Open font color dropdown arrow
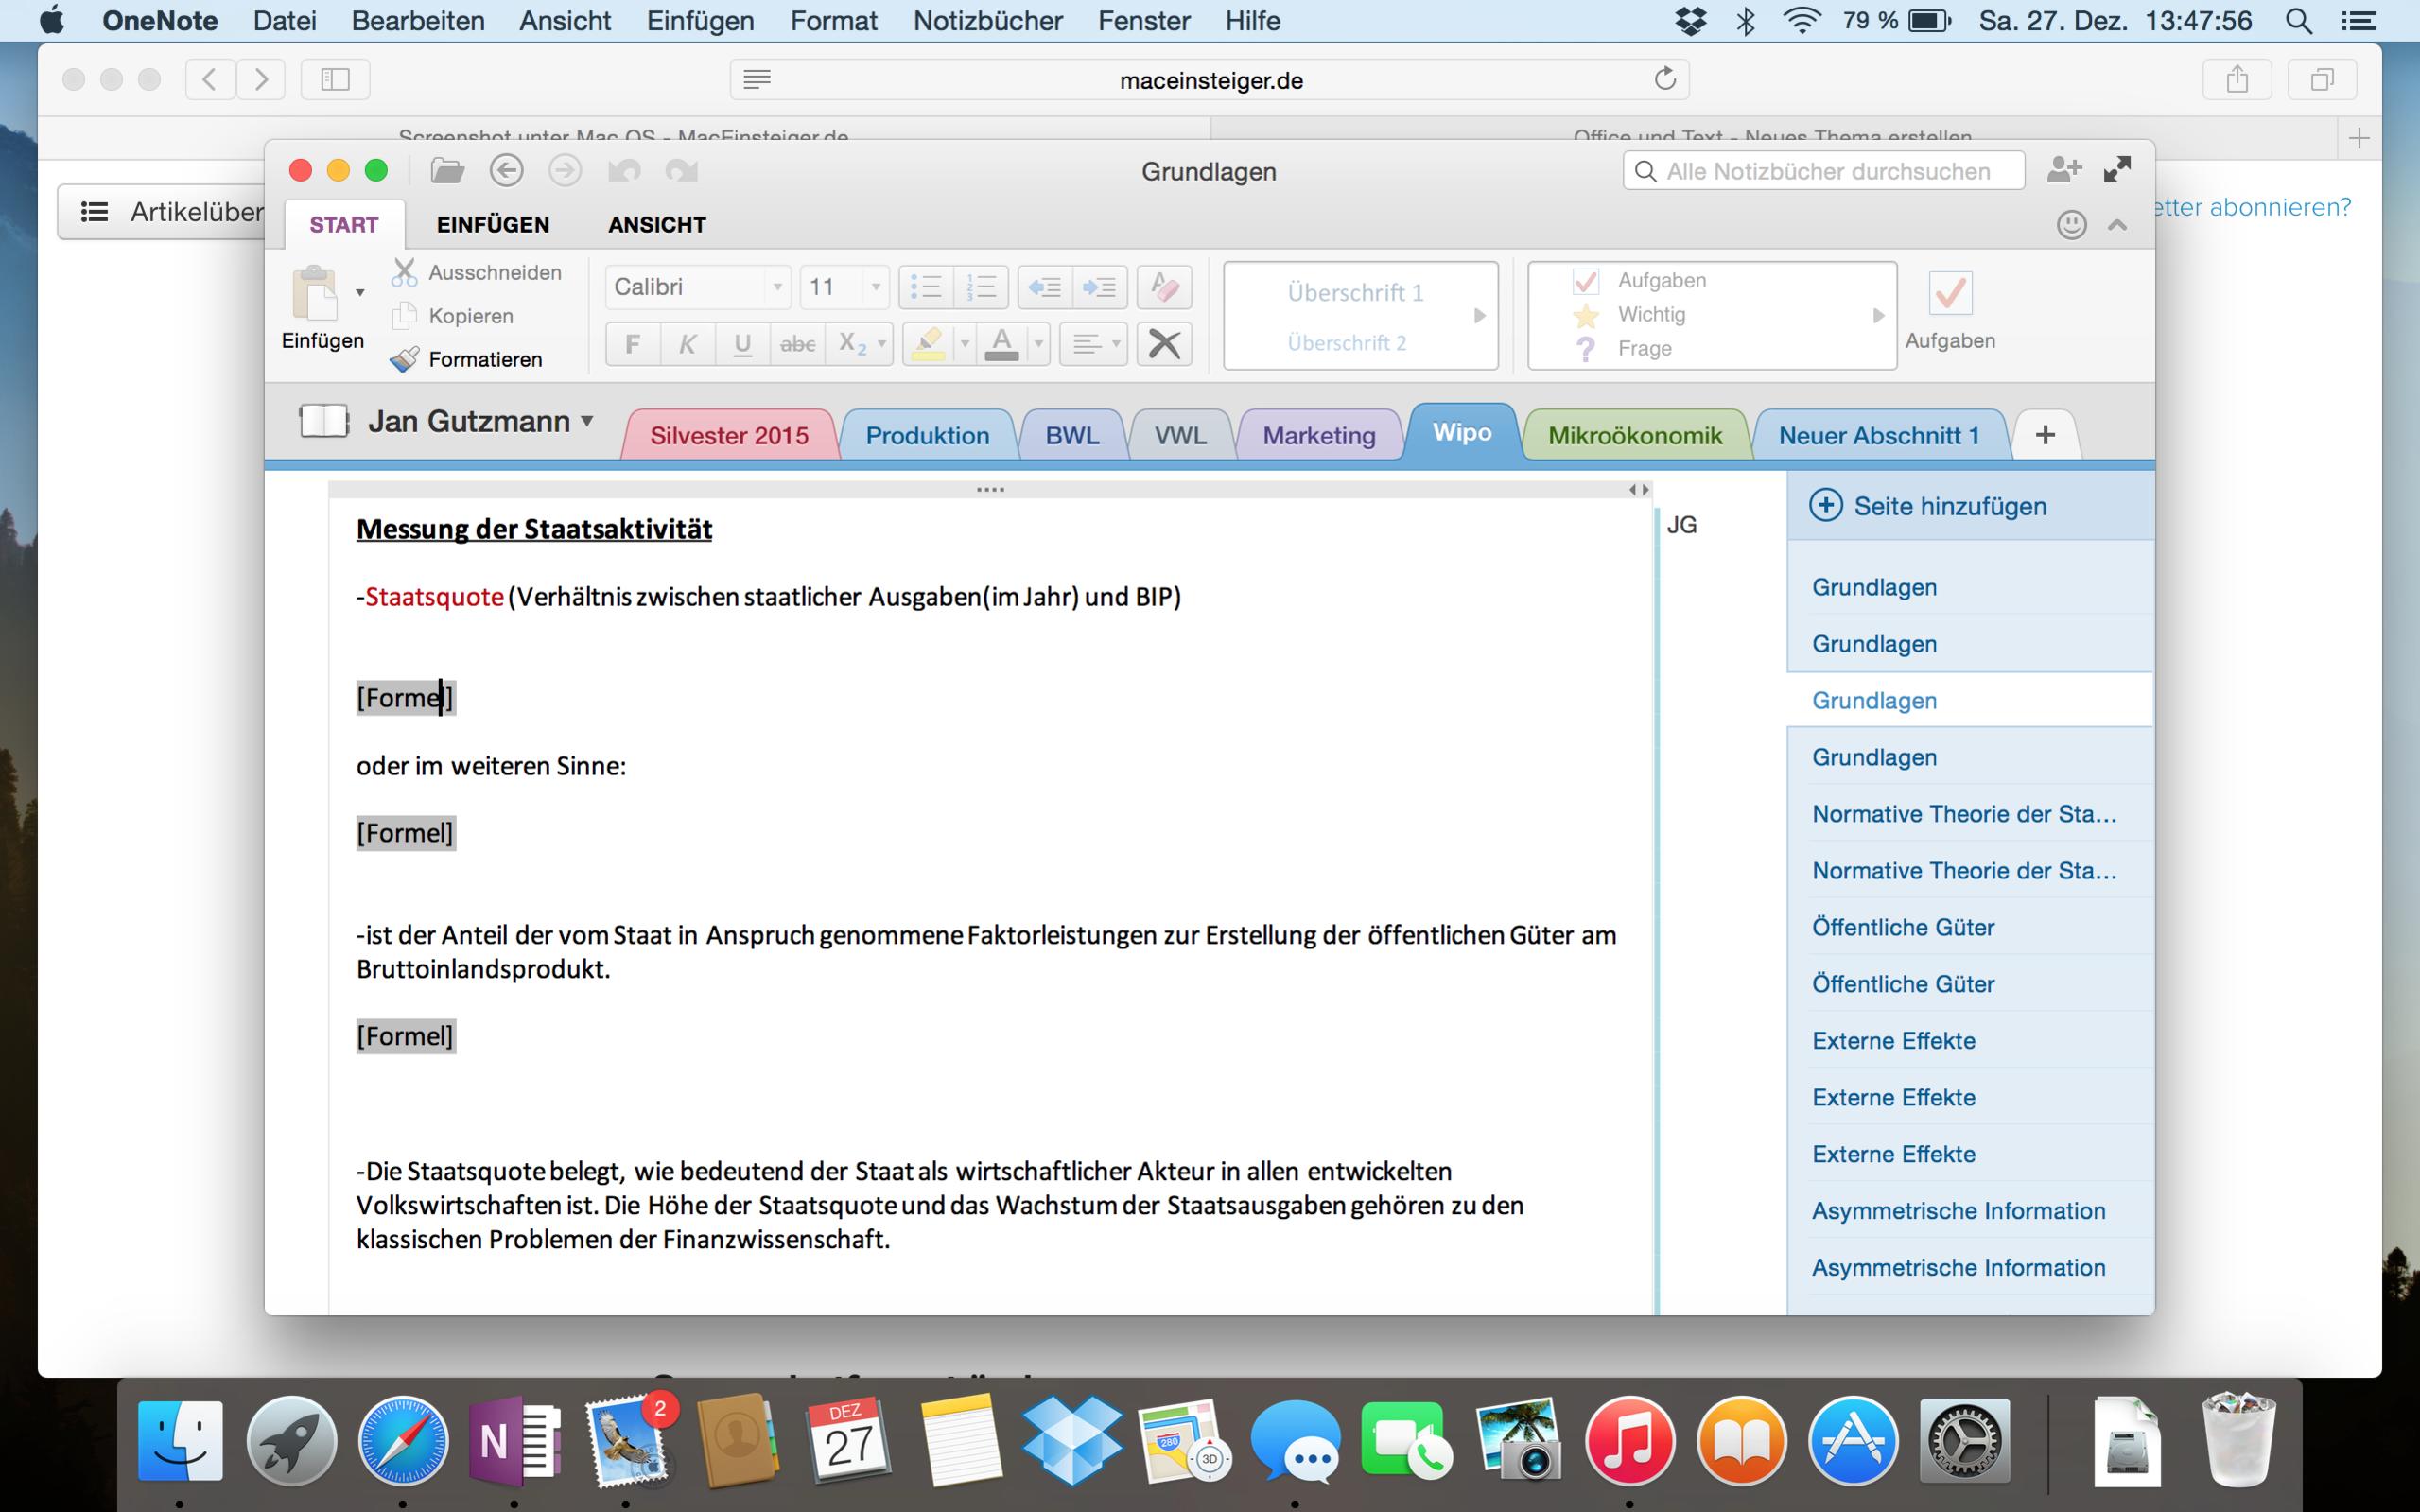 coord(1039,344)
